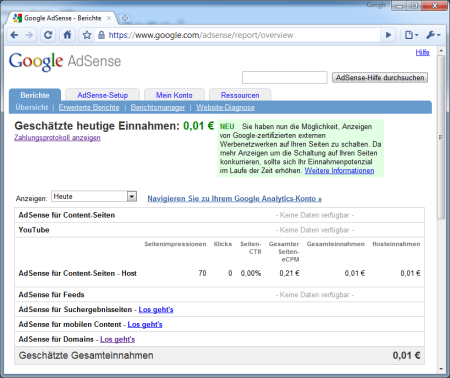Bookmark this page with the star icon
The height and width of the screenshot is (378, 450).
point(87,35)
